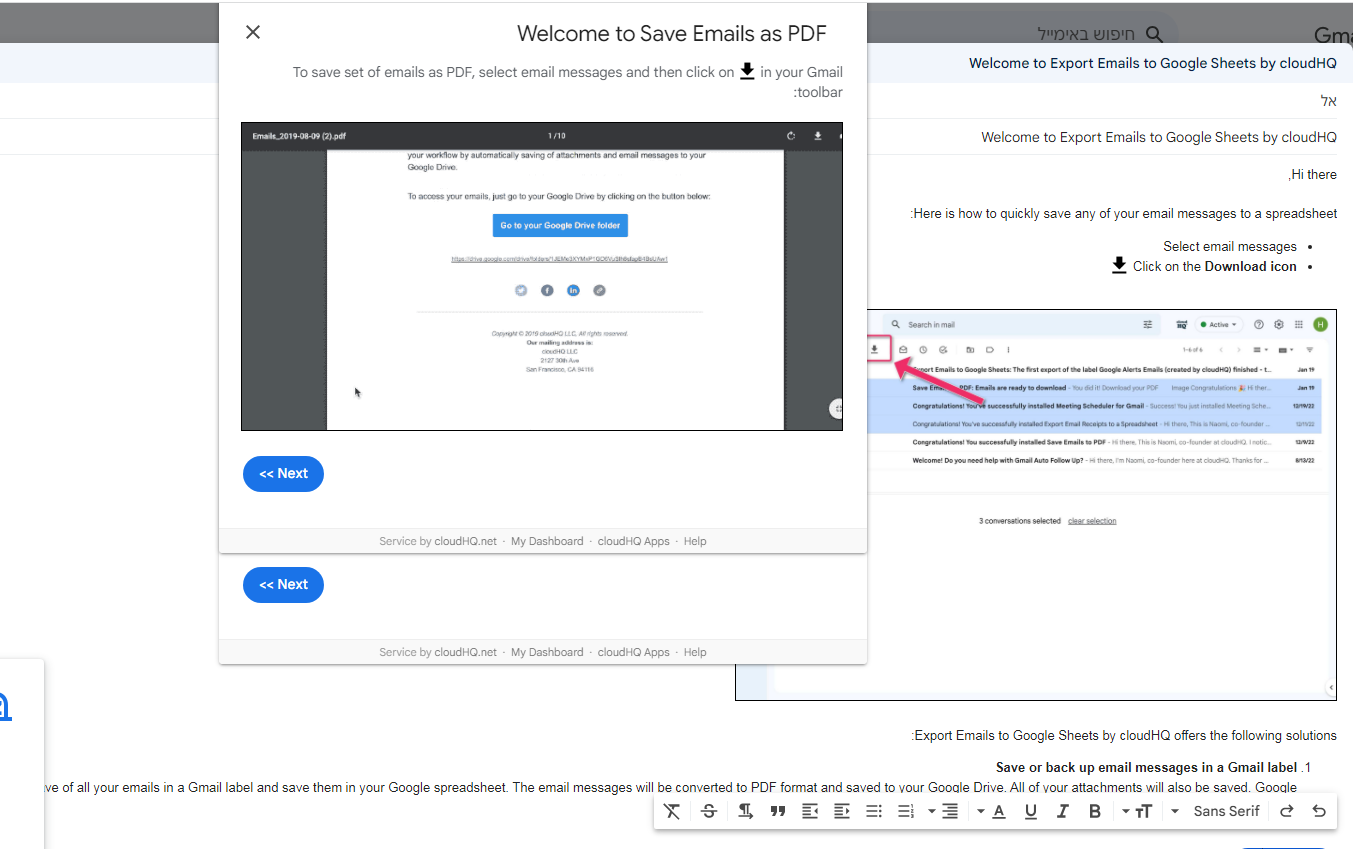Screen dimensions: 1353x849
Task: Open the text alignment dropdown
Action: tap(943, 811)
